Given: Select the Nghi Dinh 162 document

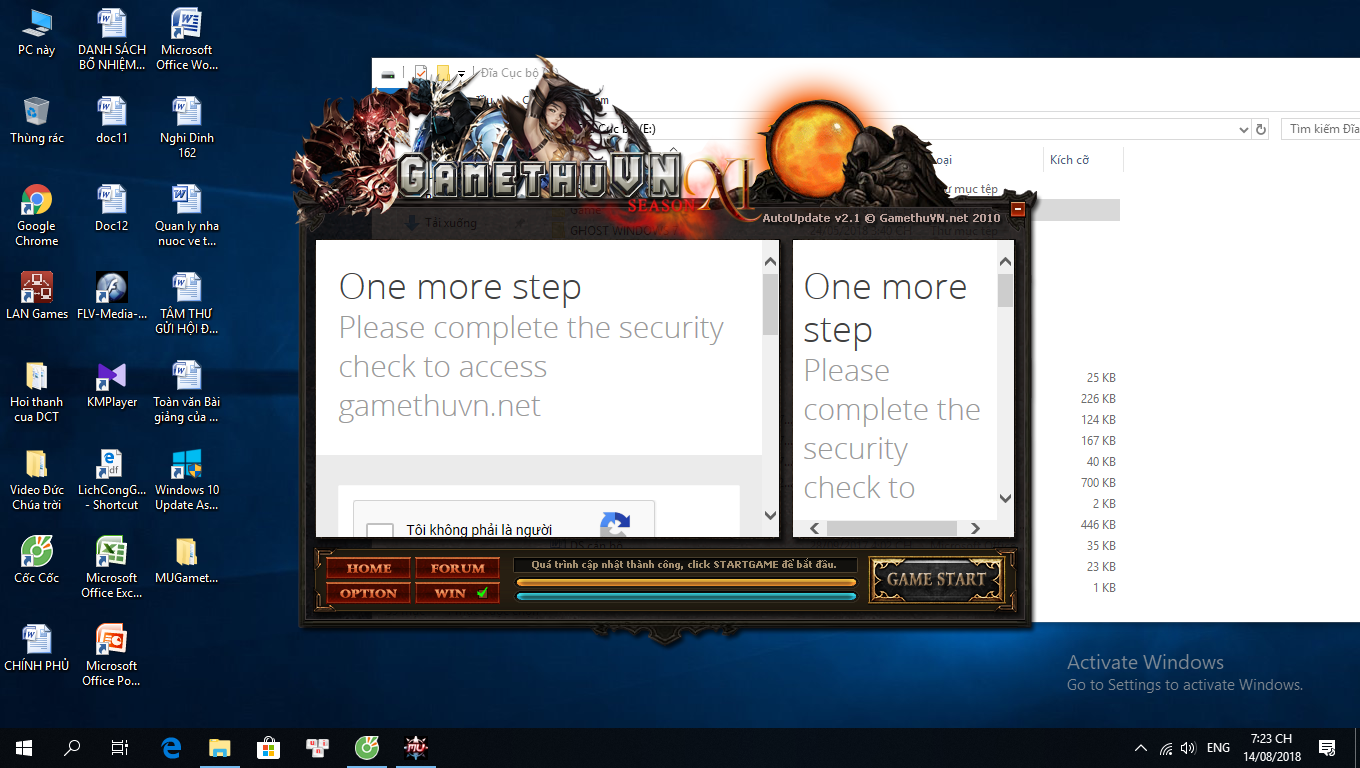Looking at the screenshot, I should click(x=186, y=127).
